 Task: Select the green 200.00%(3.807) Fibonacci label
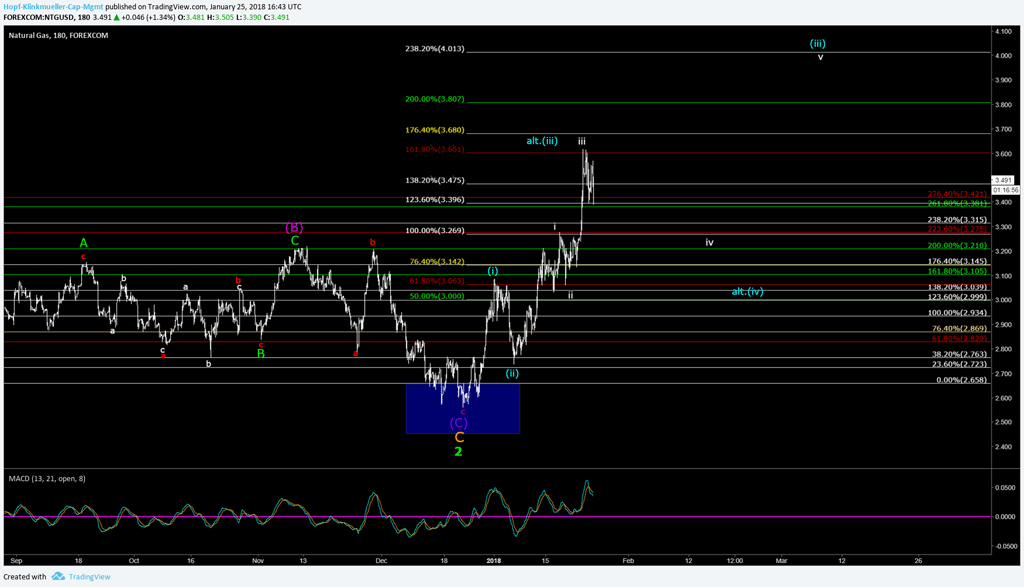tap(435, 99)
